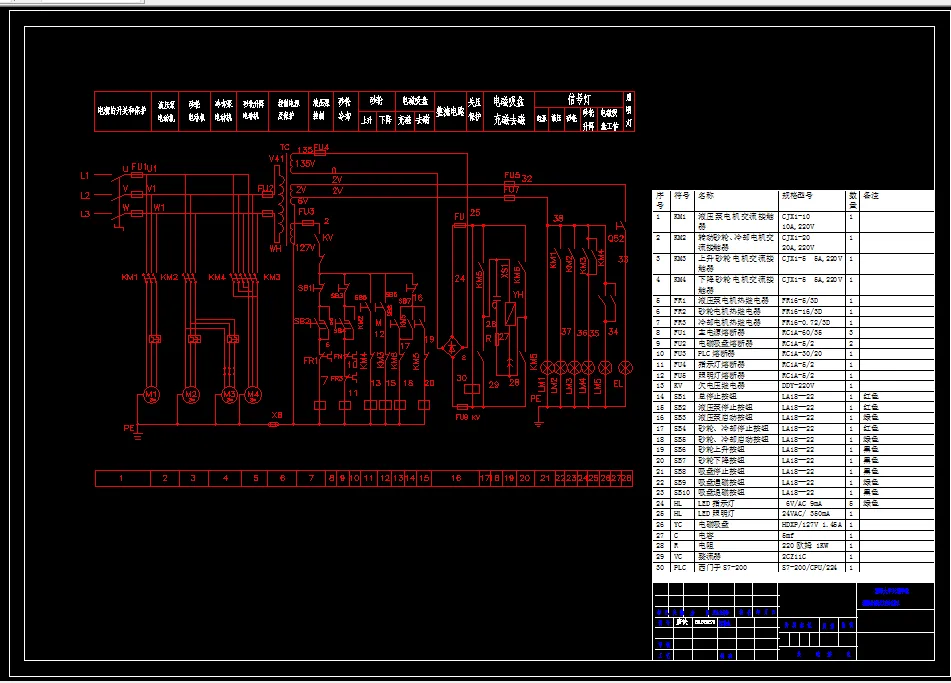The height and width of the screenshot is (683, 951).
Task: Click the '电磁吸盘' name cell in parts table
Action: (736, 525)
